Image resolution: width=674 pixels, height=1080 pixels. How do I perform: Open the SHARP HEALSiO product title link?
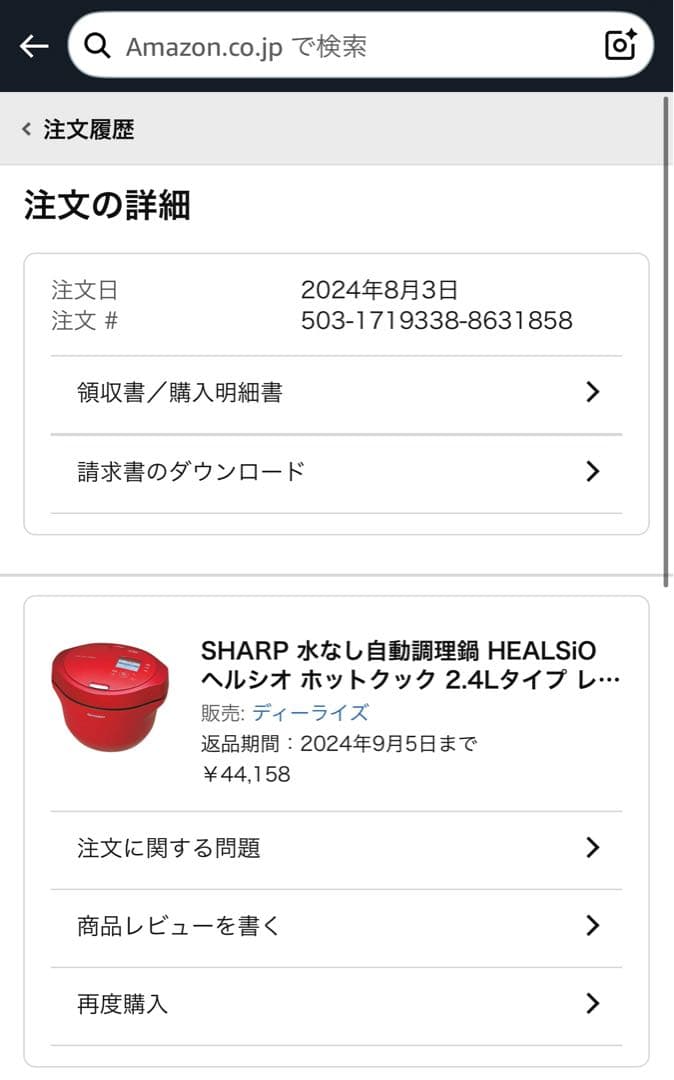point(400,663)
